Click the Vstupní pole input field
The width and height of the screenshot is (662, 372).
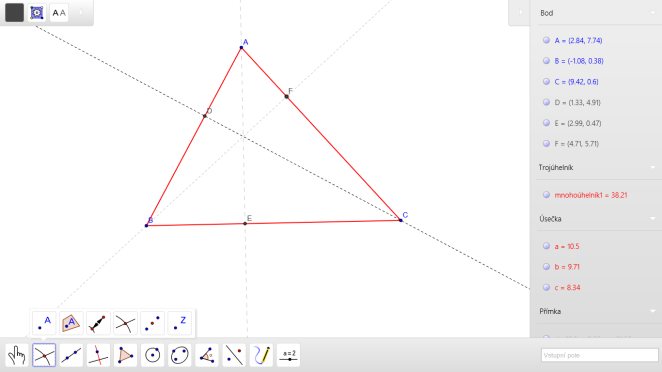[600, 355]
